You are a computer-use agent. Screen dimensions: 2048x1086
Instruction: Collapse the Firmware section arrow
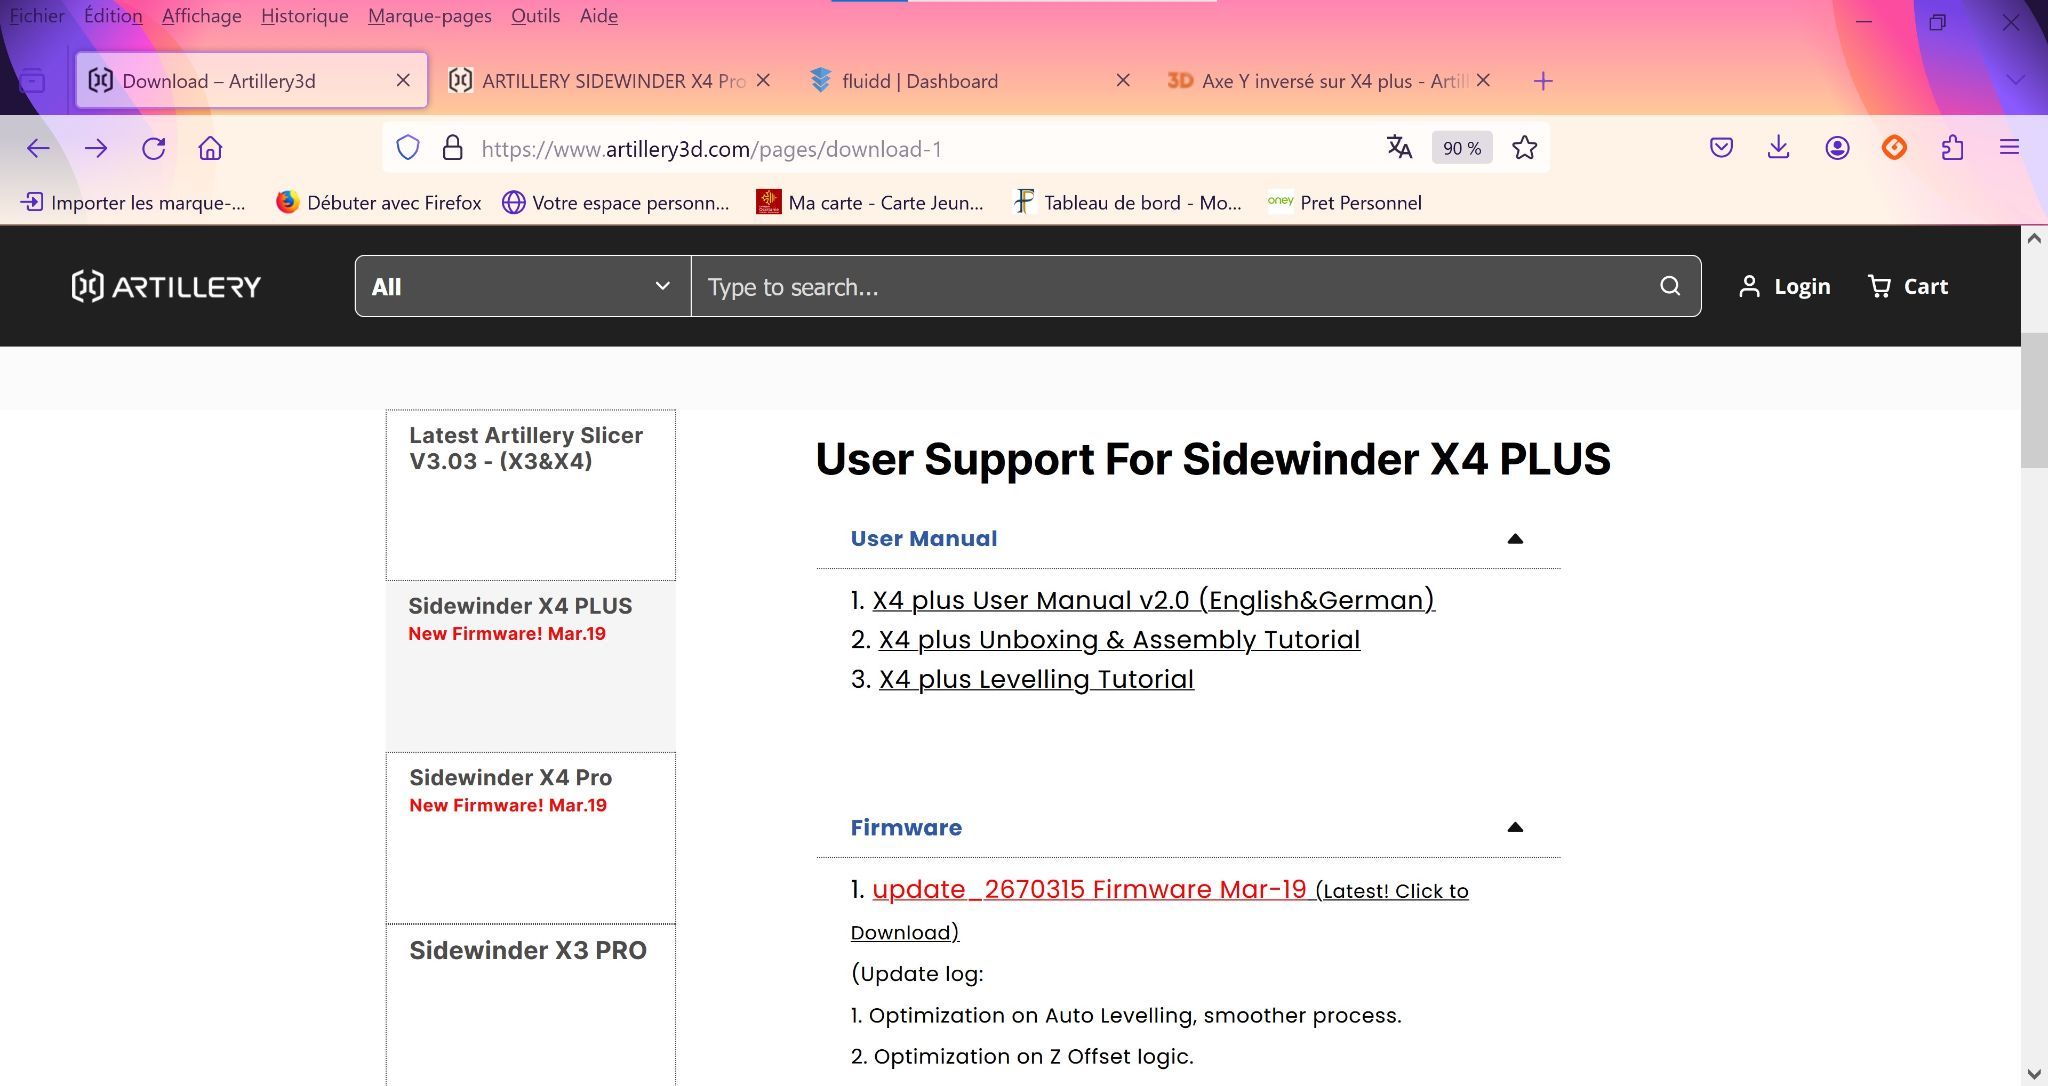click(x=1515, y=827)
